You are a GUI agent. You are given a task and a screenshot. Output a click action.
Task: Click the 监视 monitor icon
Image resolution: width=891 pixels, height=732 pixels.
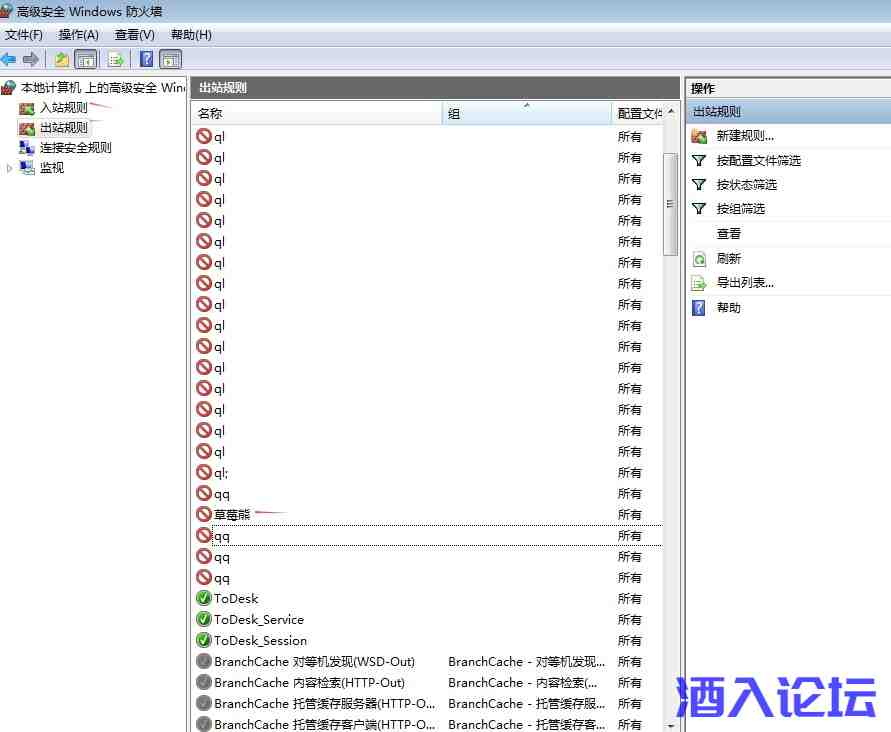click(27, 168)
